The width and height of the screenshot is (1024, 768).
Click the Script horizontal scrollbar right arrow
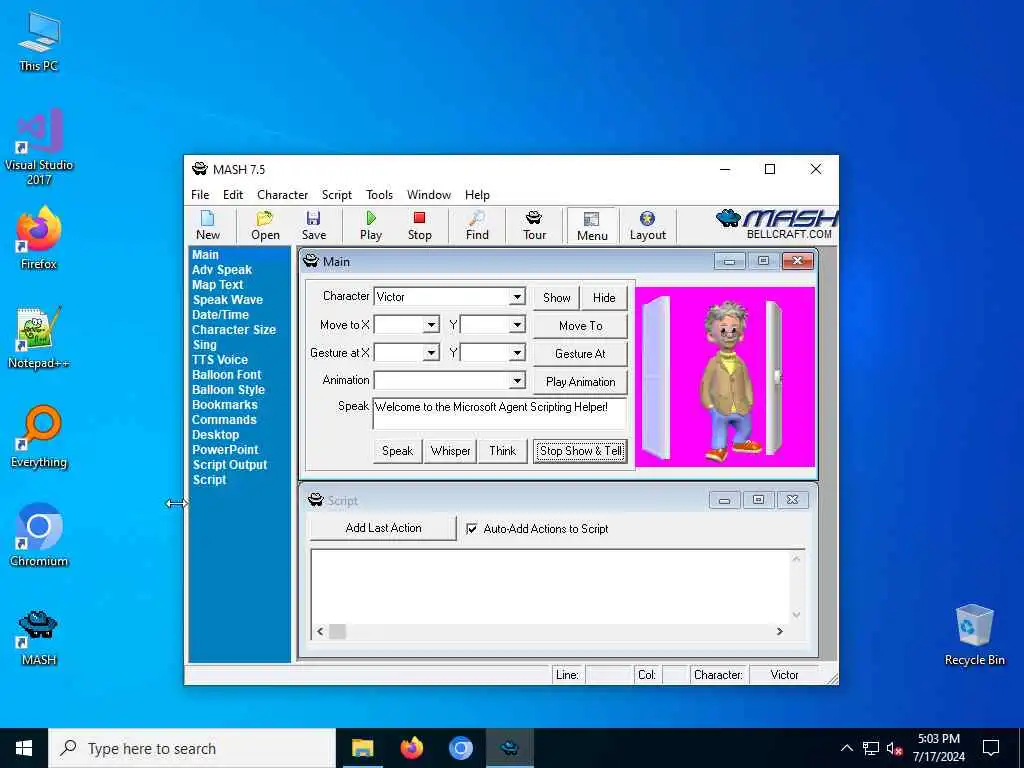(x=779, y=632)
